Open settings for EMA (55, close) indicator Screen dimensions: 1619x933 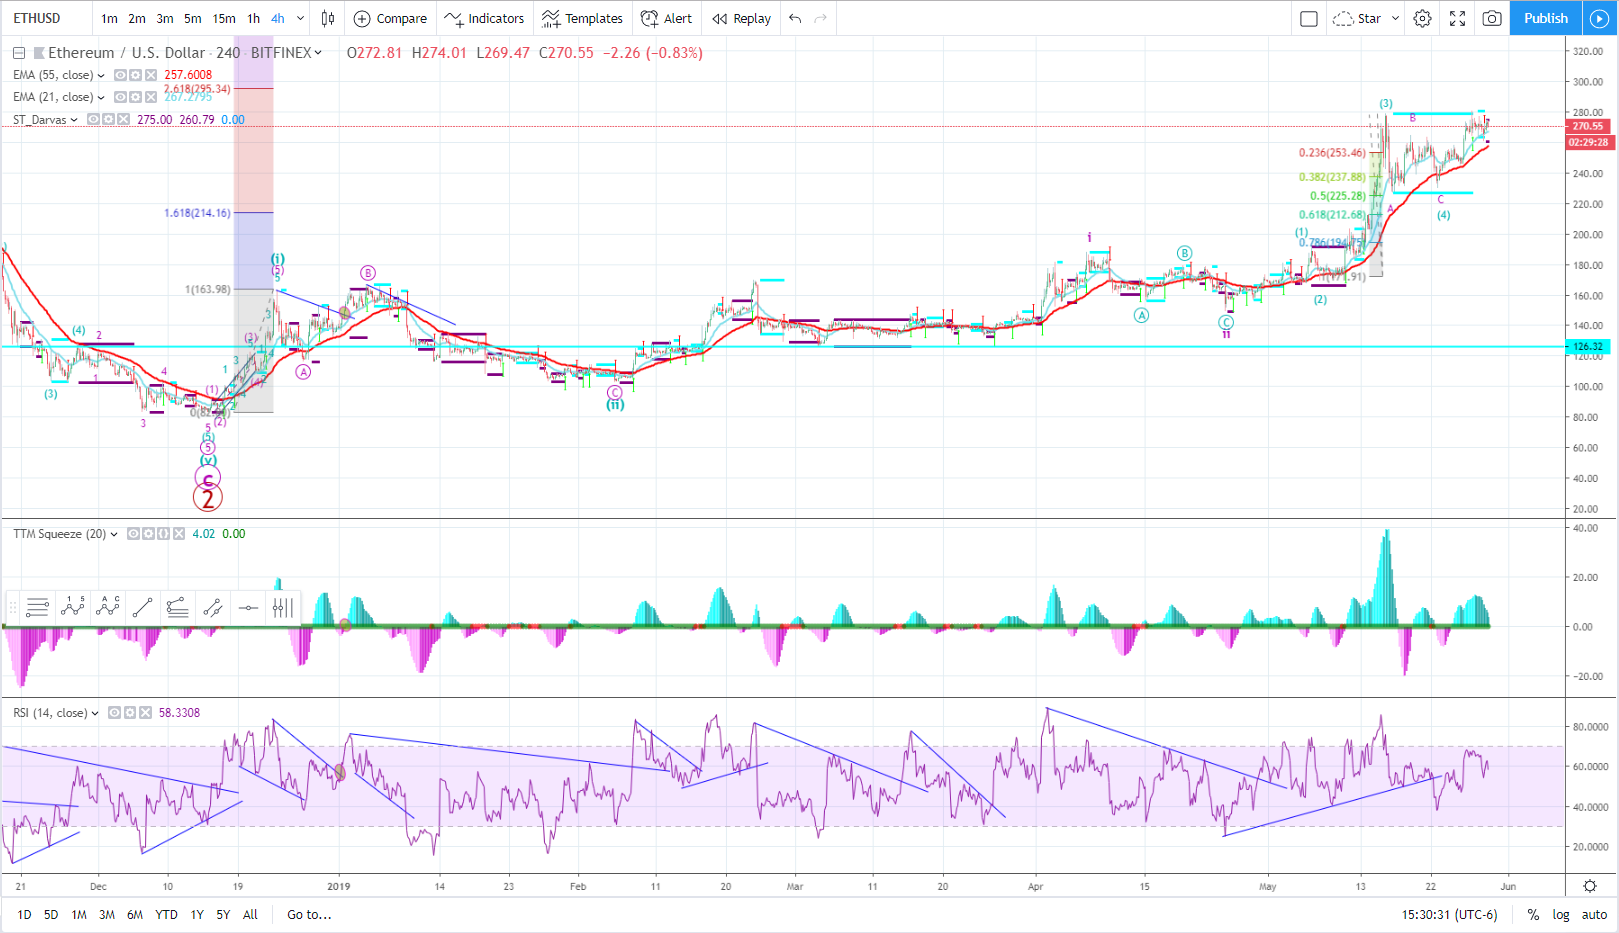click(x=135, y=75)
